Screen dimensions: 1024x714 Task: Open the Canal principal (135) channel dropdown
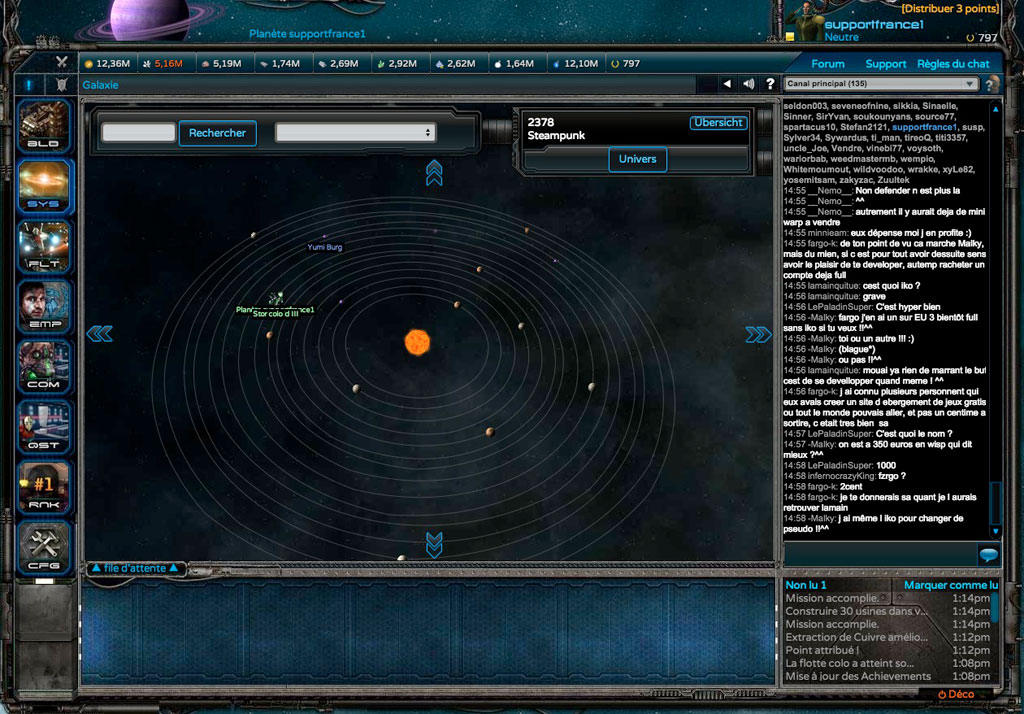pyautogui.click(x=881, y=84)
